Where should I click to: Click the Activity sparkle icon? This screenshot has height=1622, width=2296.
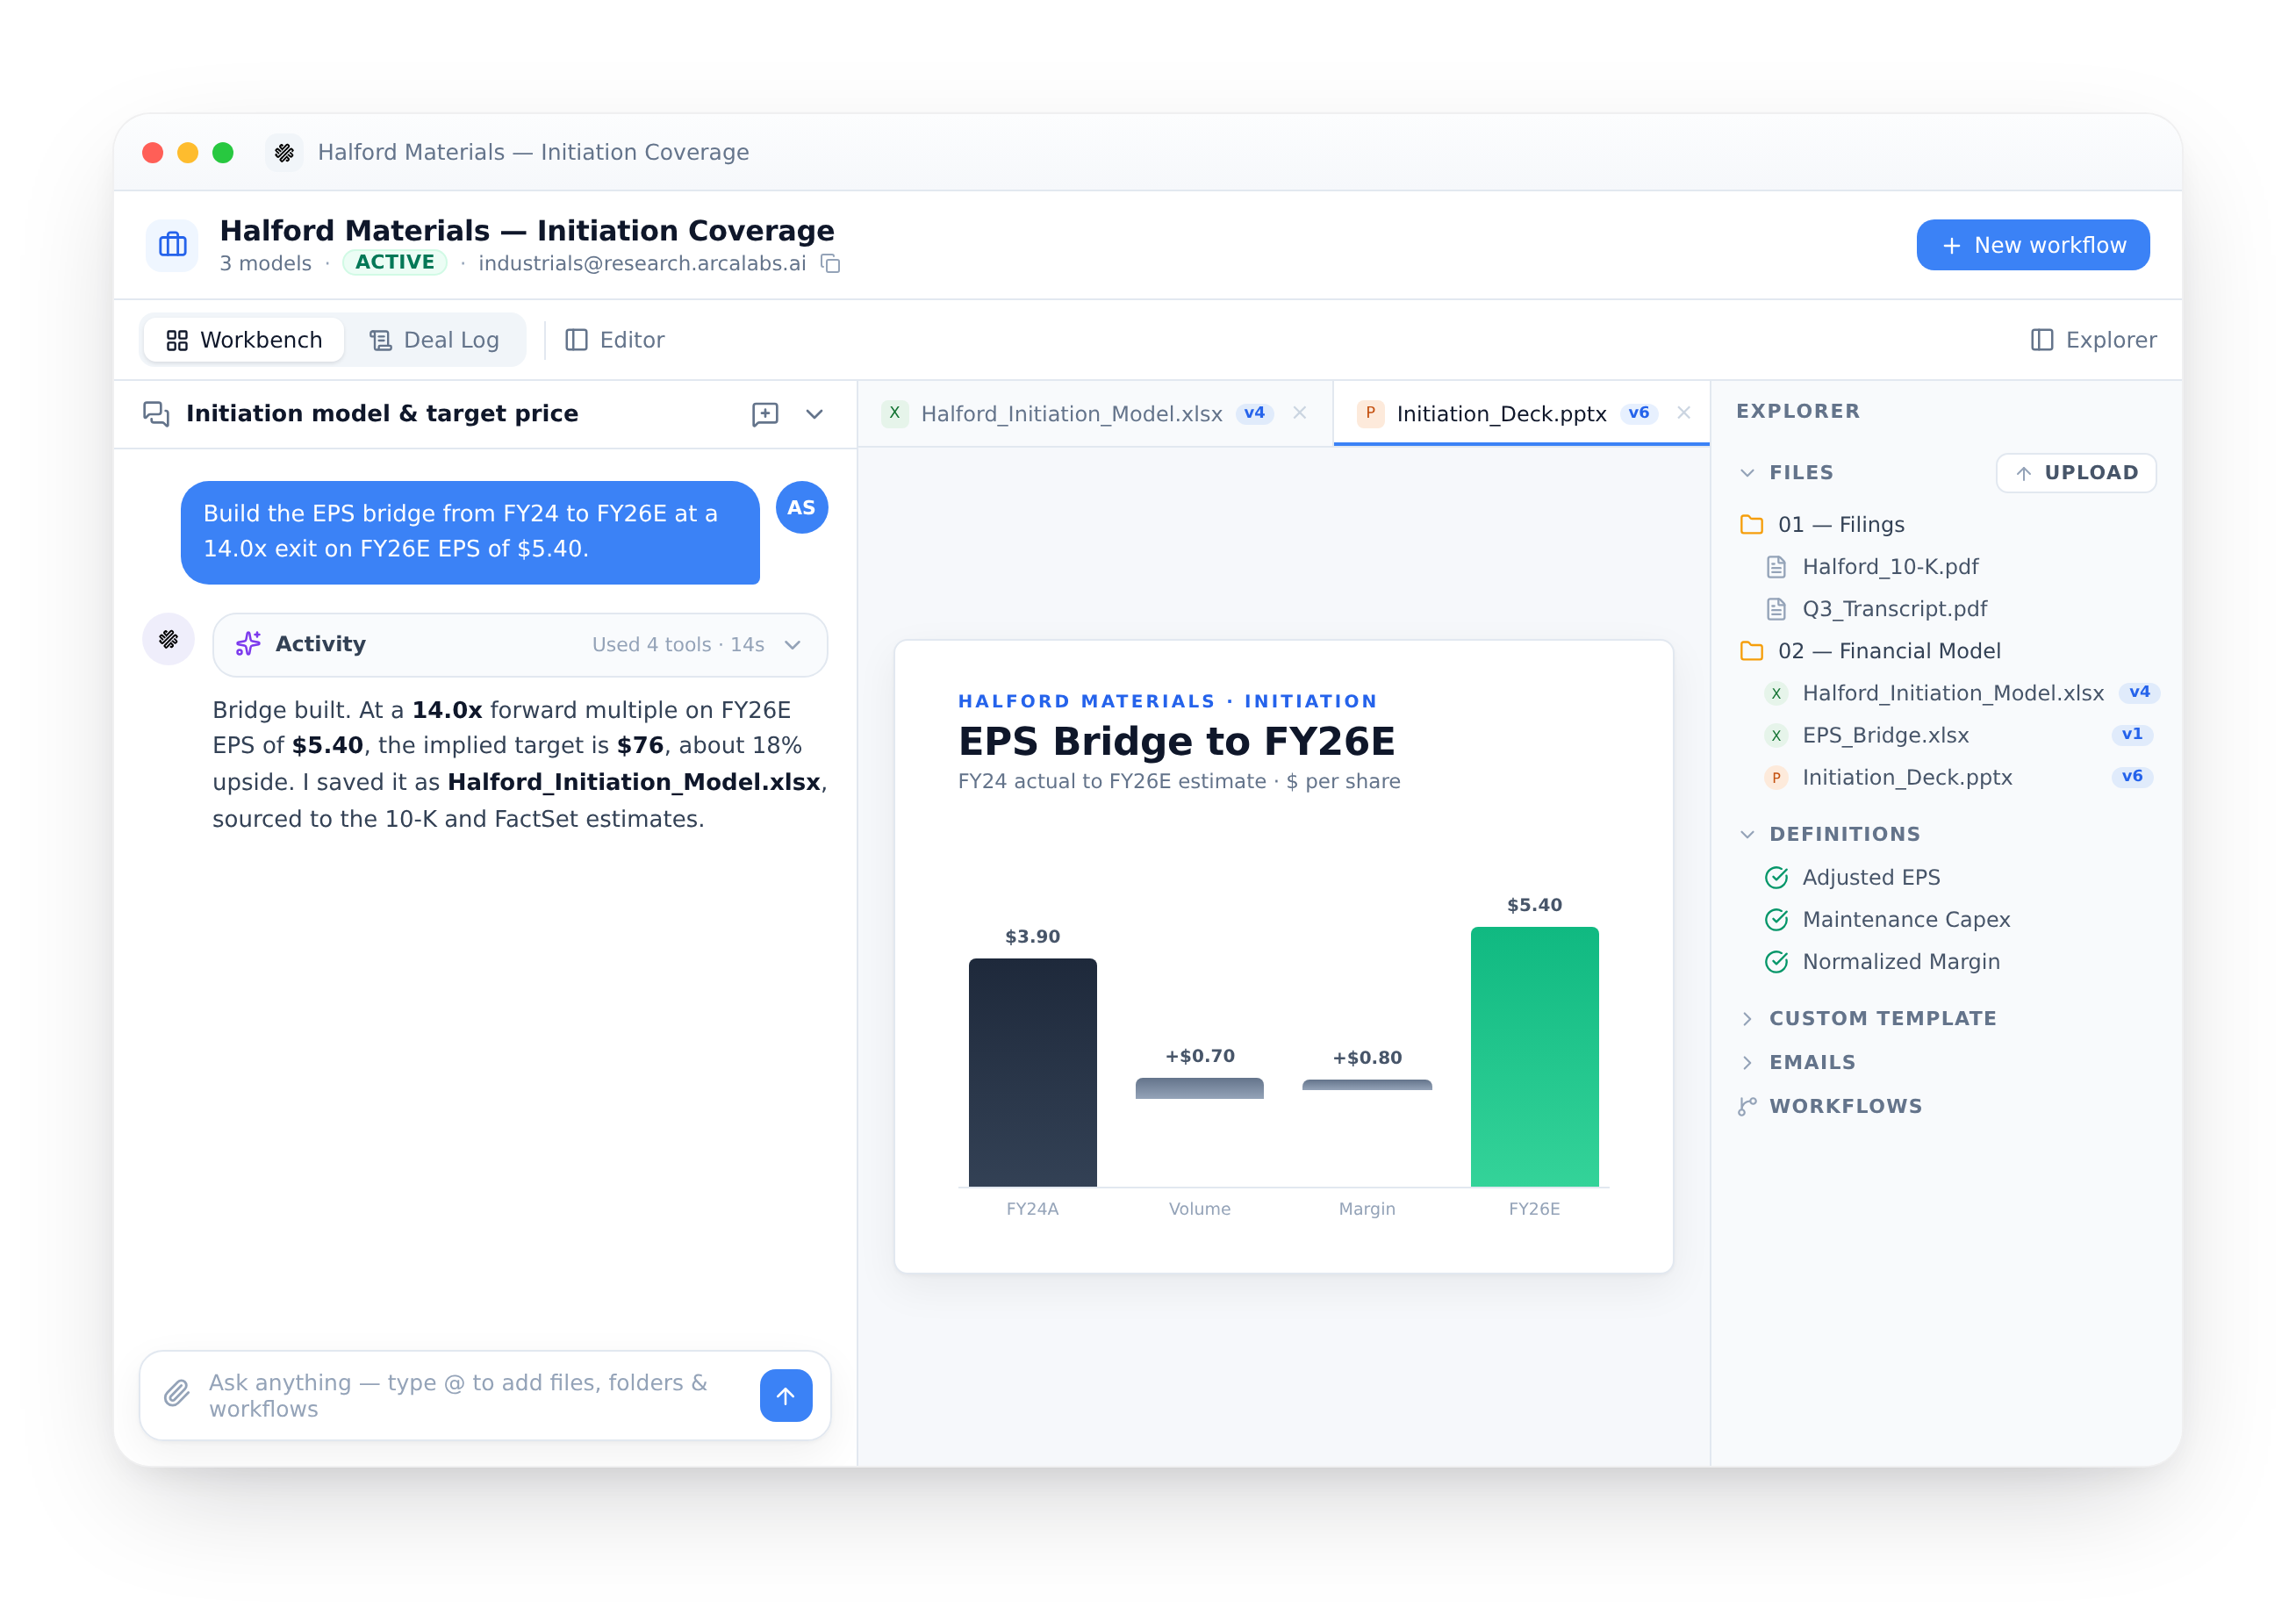click(248, 644)
